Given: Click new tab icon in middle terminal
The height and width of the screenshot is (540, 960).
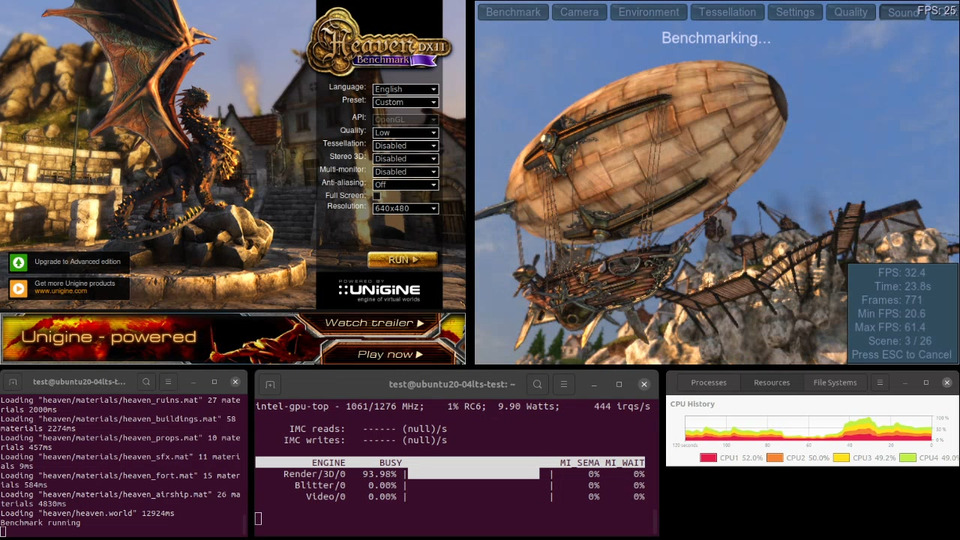Looking at the screenshot, I should tap(270, 384).
